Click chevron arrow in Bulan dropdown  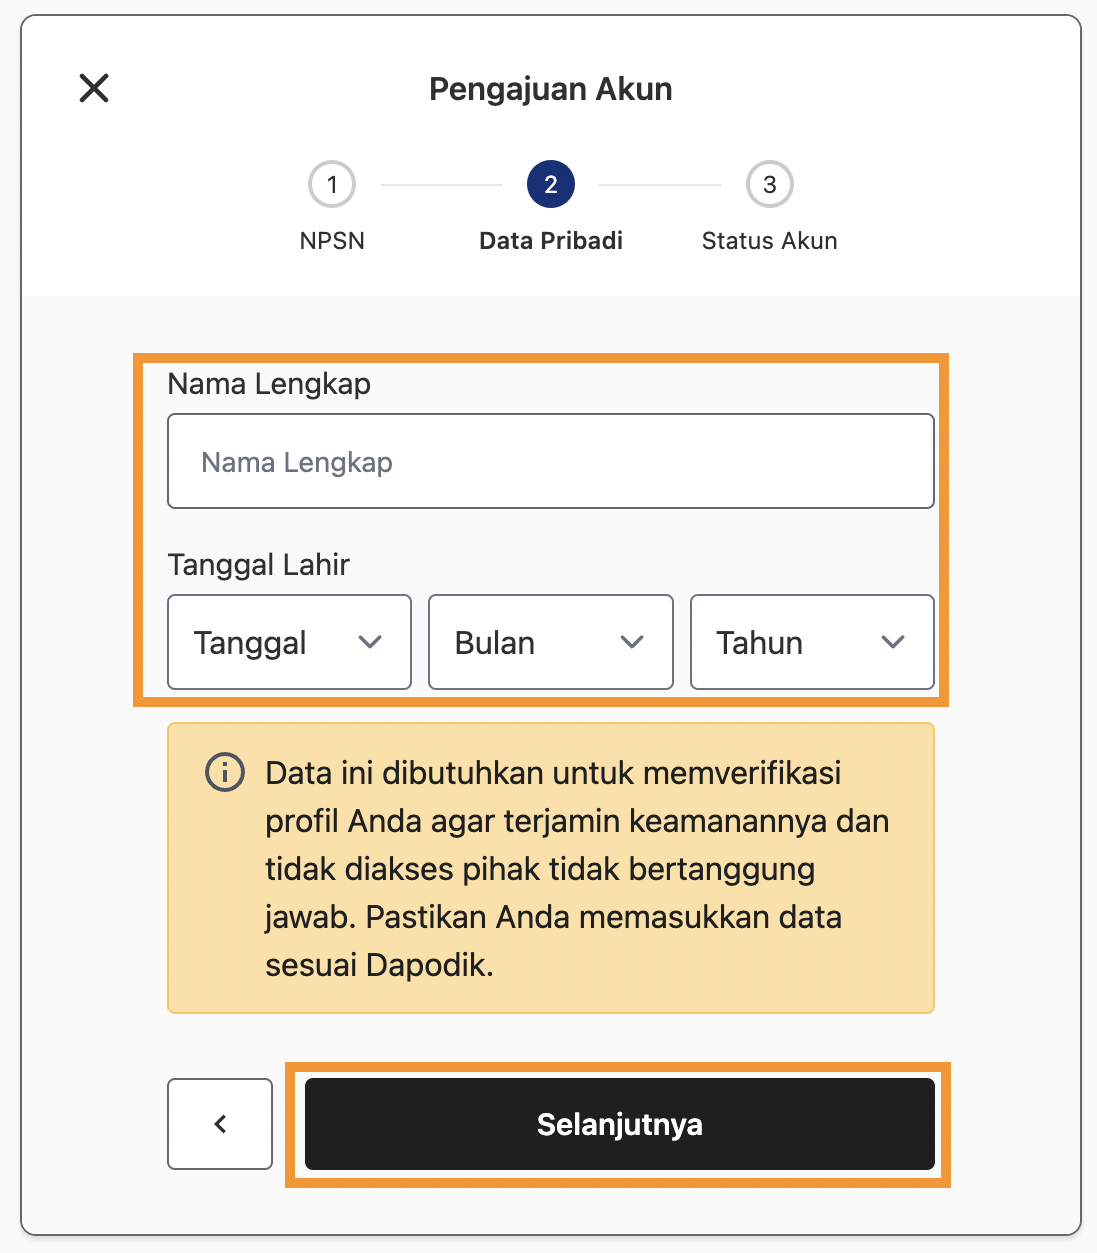[x=632, y=642]
